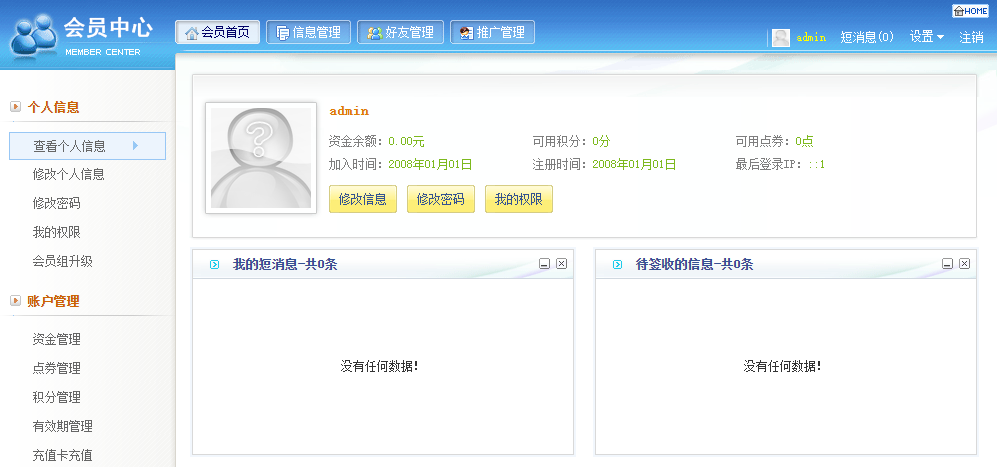Collapse the 账户管理 sidebar section

[x=15, y=300]
